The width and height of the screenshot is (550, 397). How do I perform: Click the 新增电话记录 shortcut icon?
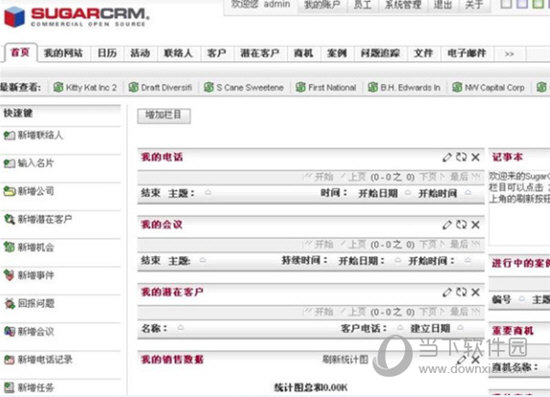click(9, 359)
